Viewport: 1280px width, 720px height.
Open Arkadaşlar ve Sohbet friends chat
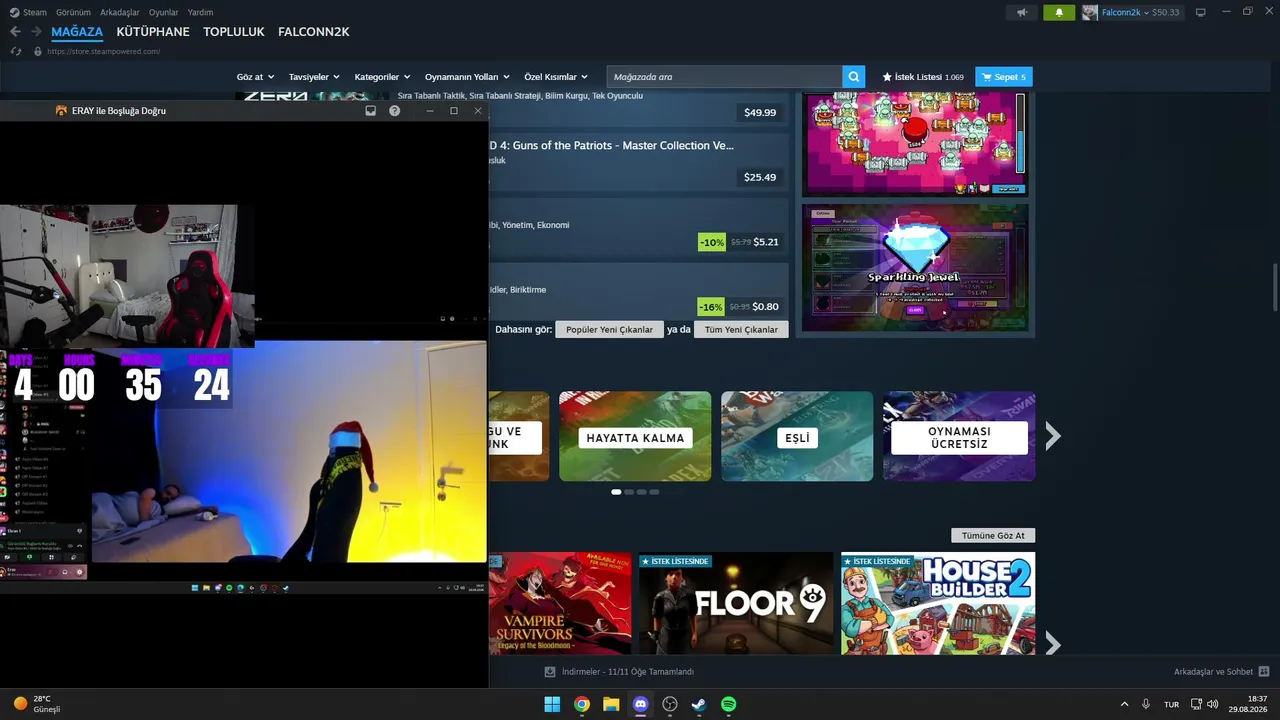[1221, 672]
